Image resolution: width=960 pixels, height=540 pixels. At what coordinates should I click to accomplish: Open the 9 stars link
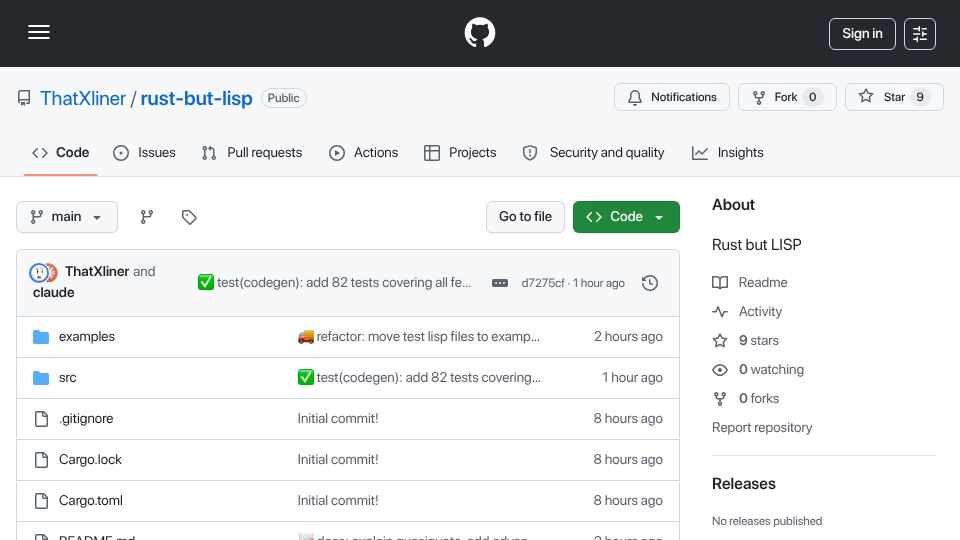click(x=746, y=340)
